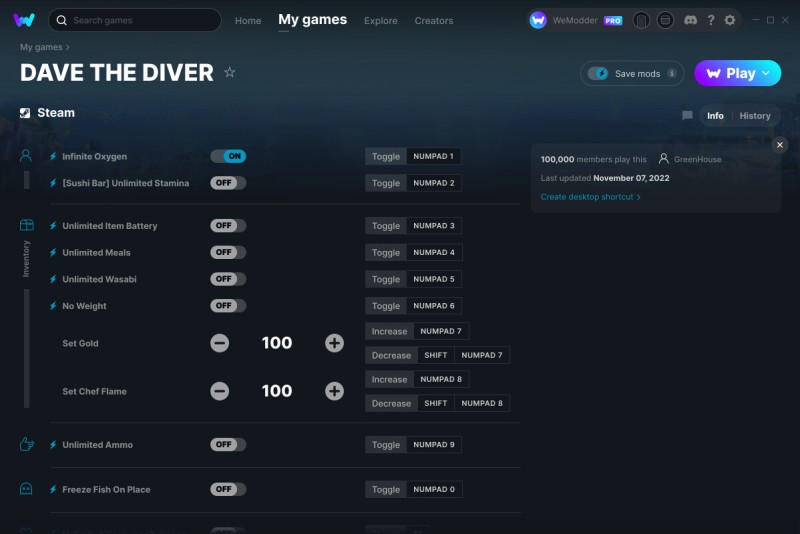Open settings gear icon

pyautogui.click(x=730, y=20)
